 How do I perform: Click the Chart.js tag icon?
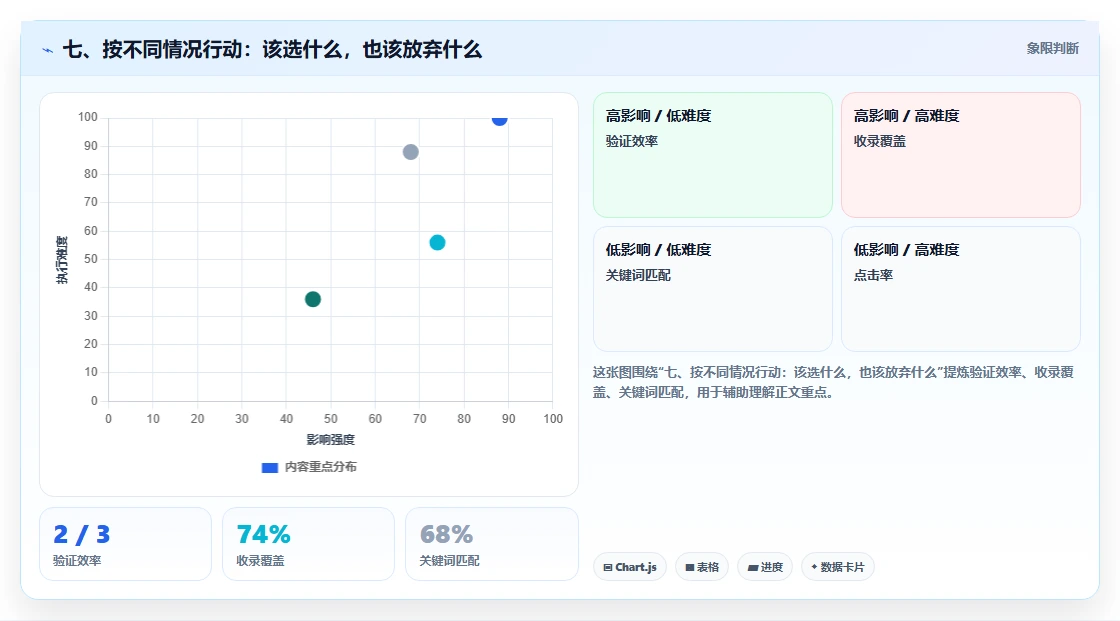click(x=608, y=567)
